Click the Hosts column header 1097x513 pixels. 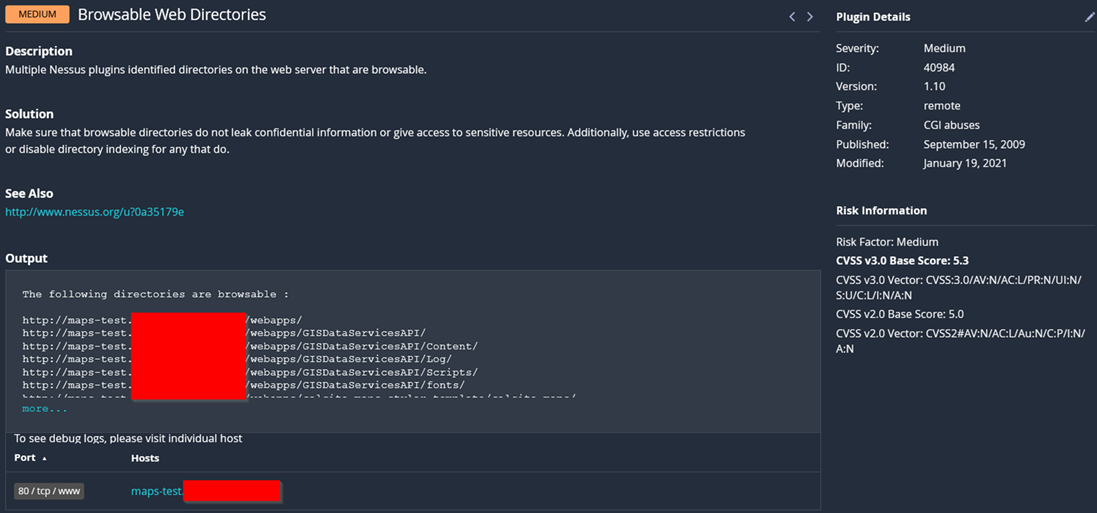tap(145, 458)
